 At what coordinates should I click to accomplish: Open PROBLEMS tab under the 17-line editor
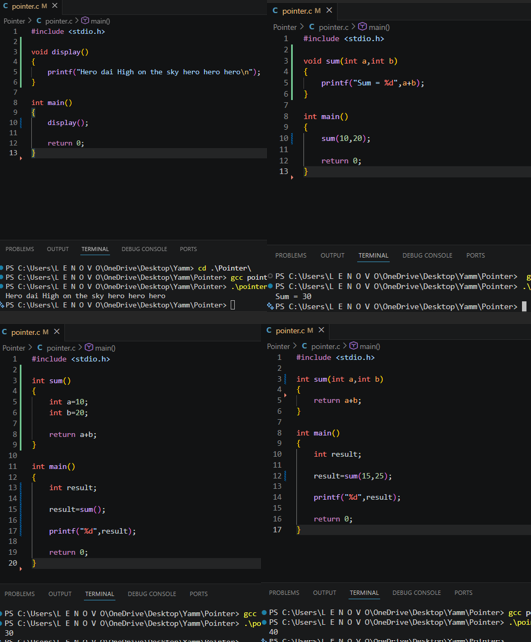pyautogui.click(x=284, y=592)
